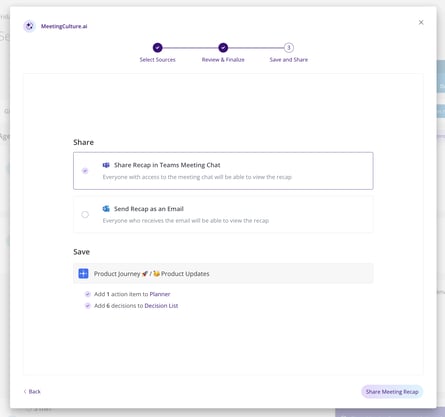The width and height of the screenshot is (445, 417).
Task: Click the blue Product Journey workspace icon
Action: coord(83,273)
